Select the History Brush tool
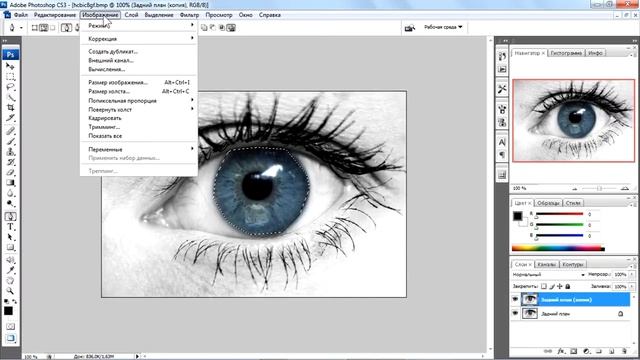The image size is (640, 360). click(x=10, y=162)
